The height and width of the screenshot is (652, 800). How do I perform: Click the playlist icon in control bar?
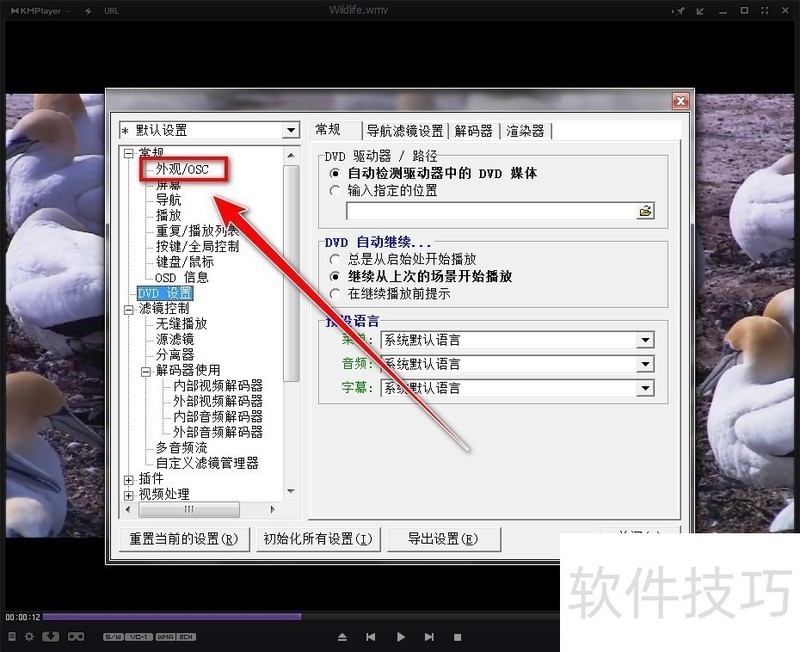pos(11,637)
